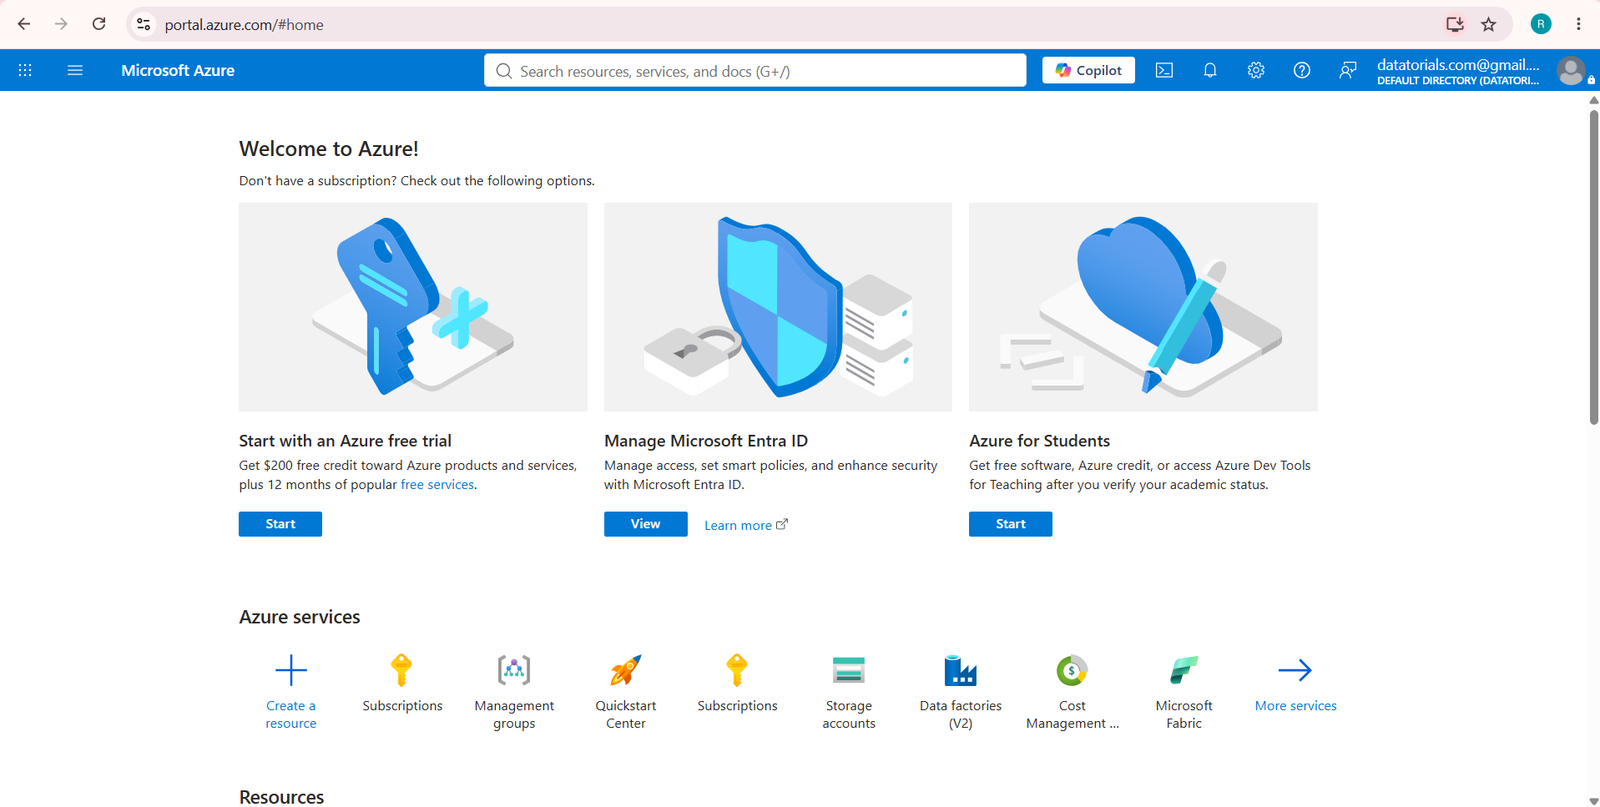Click the Copilot button

point(1088,70)
